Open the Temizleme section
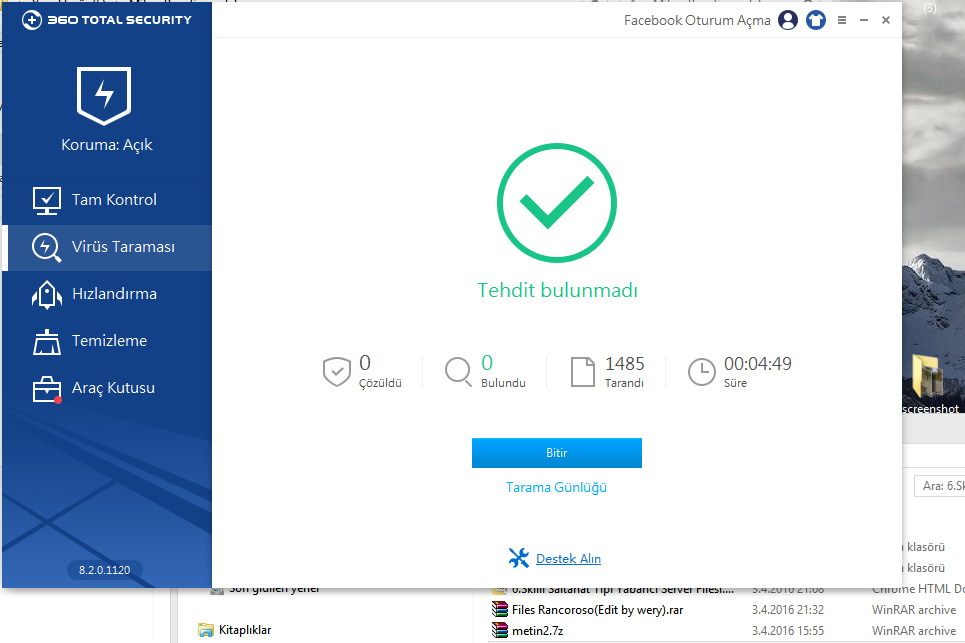 click(107, 341)
